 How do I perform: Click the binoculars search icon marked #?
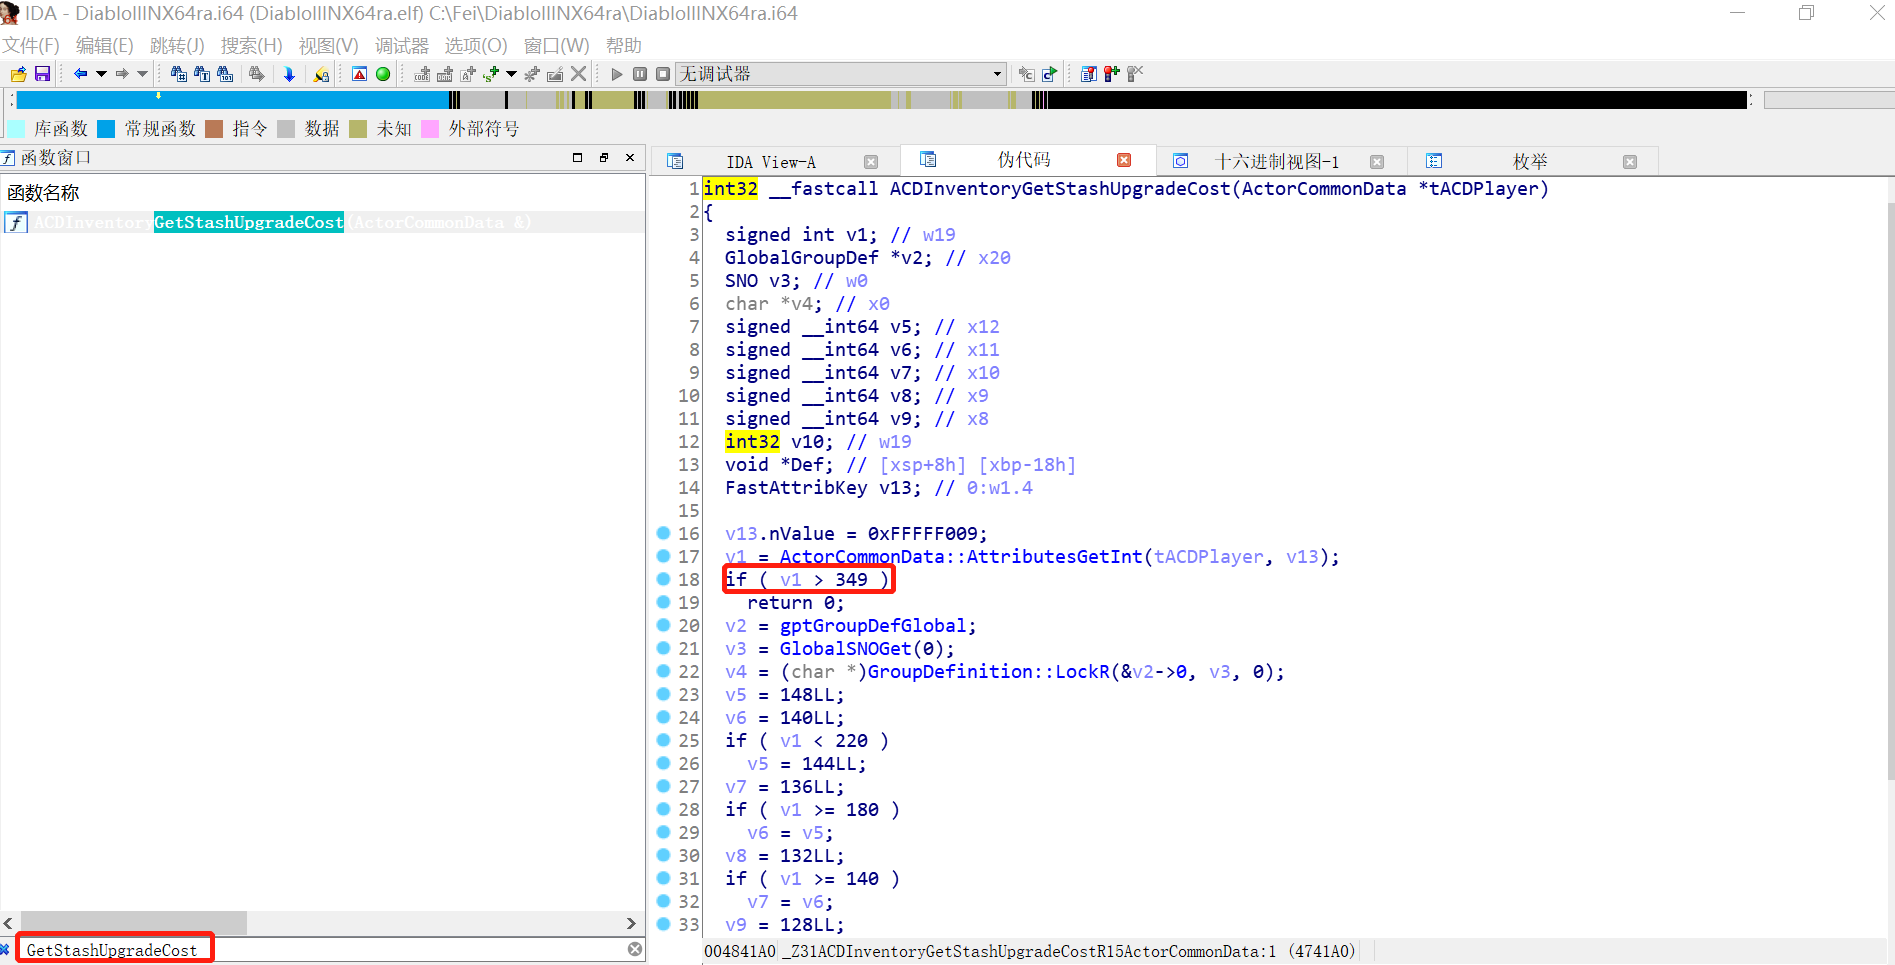click(179, 74)
